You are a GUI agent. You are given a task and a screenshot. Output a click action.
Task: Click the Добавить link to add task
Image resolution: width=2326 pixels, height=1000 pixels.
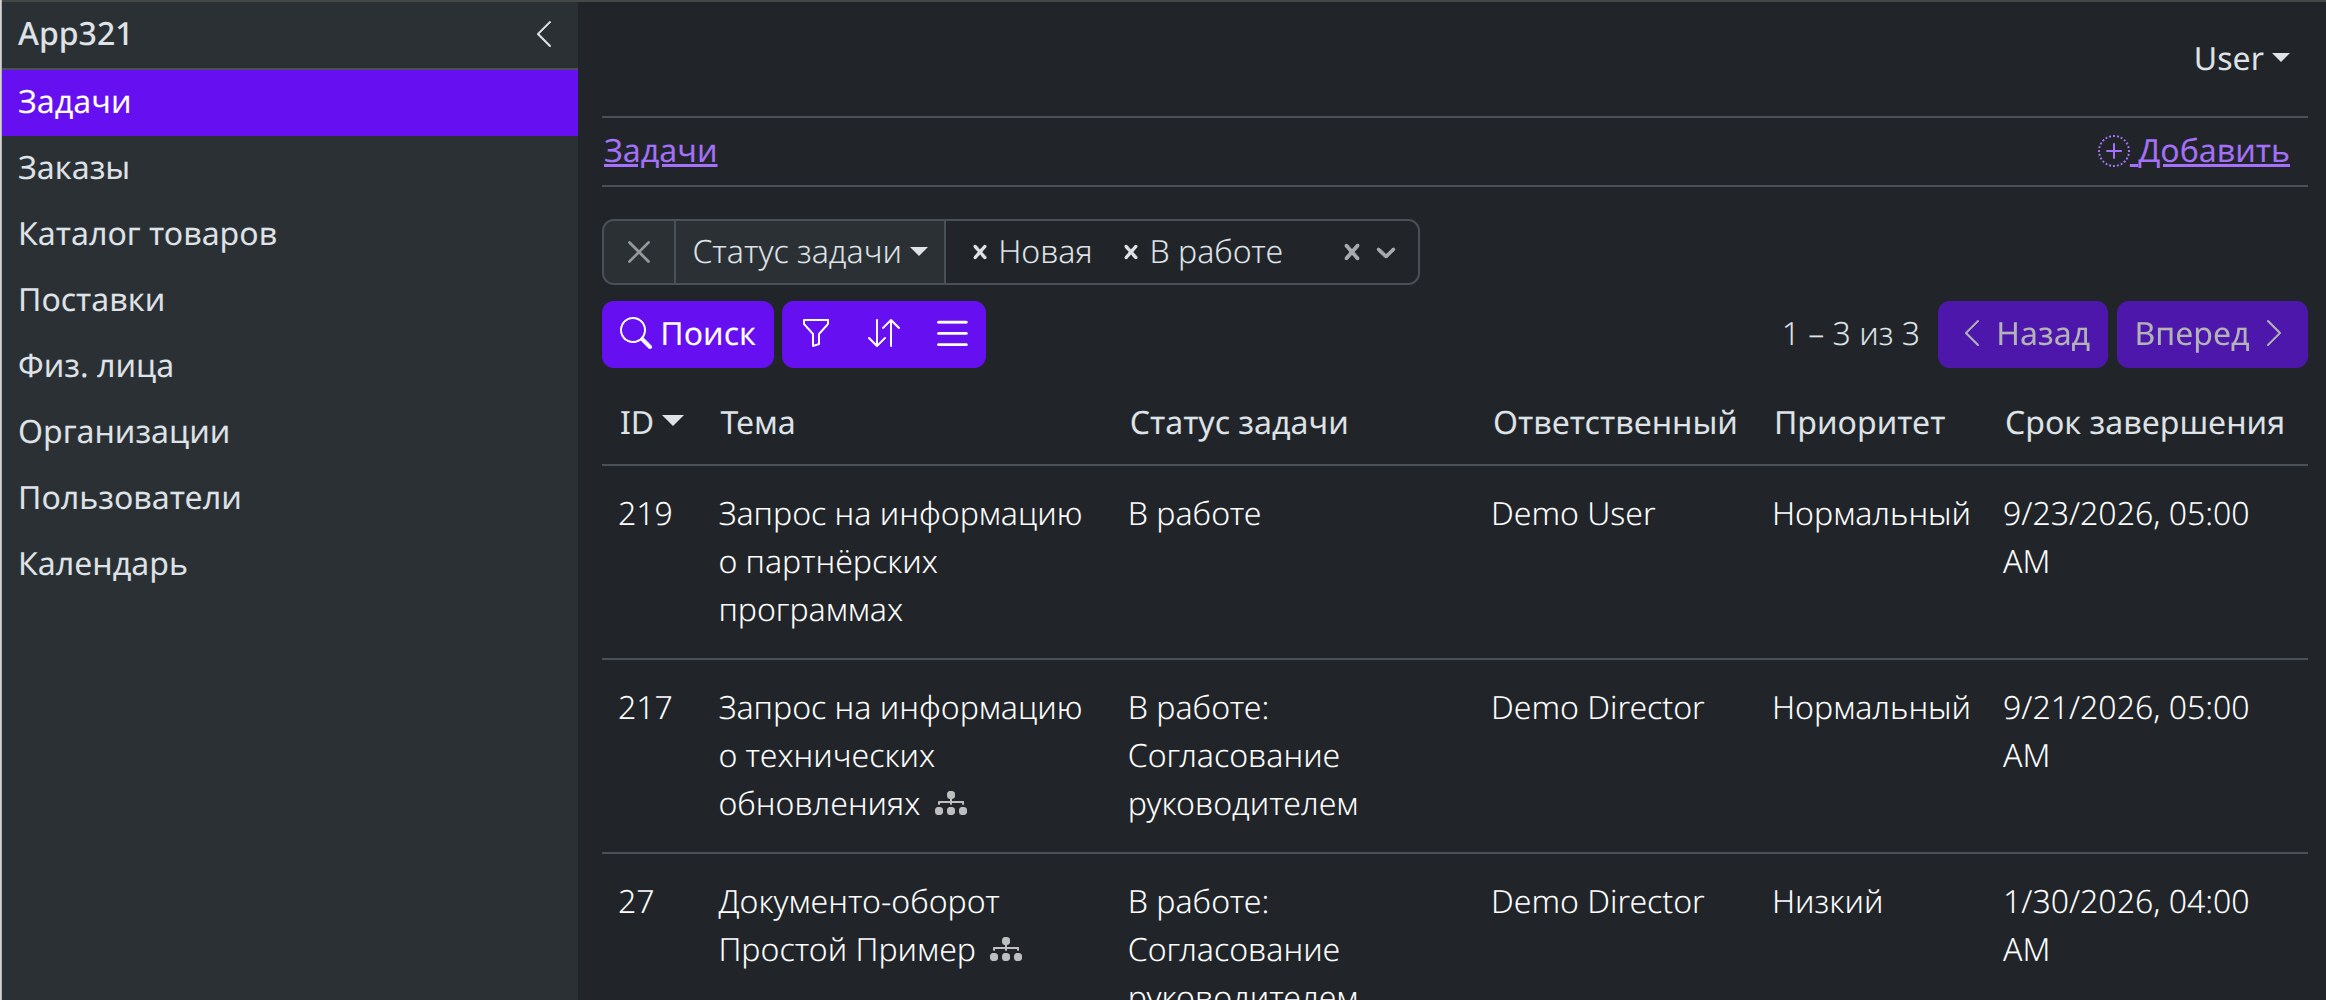[2193, 151]
